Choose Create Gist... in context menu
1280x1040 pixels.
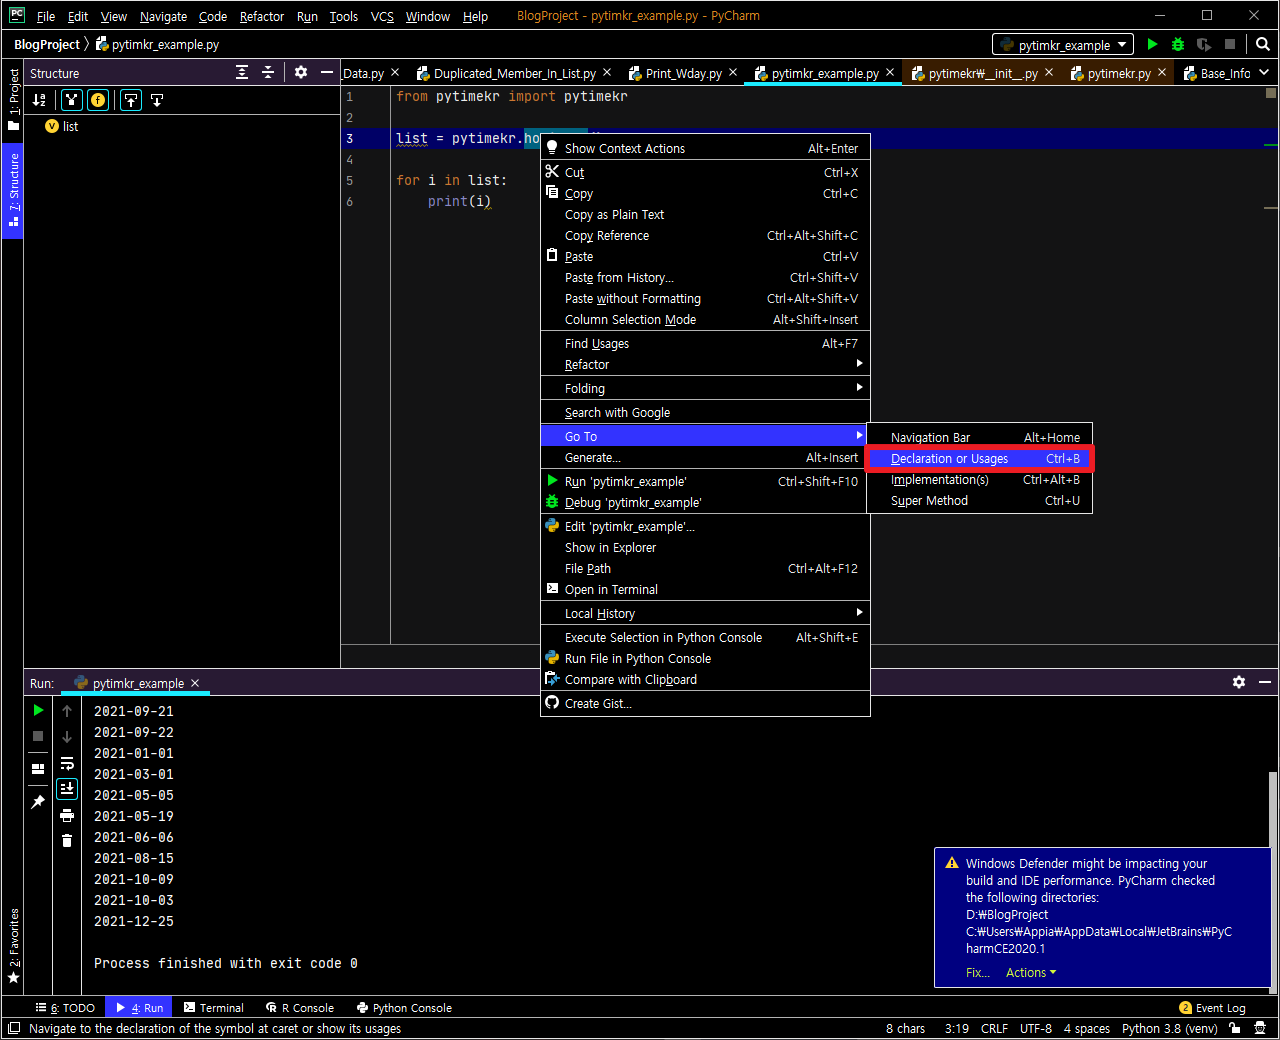coord(705,704)
